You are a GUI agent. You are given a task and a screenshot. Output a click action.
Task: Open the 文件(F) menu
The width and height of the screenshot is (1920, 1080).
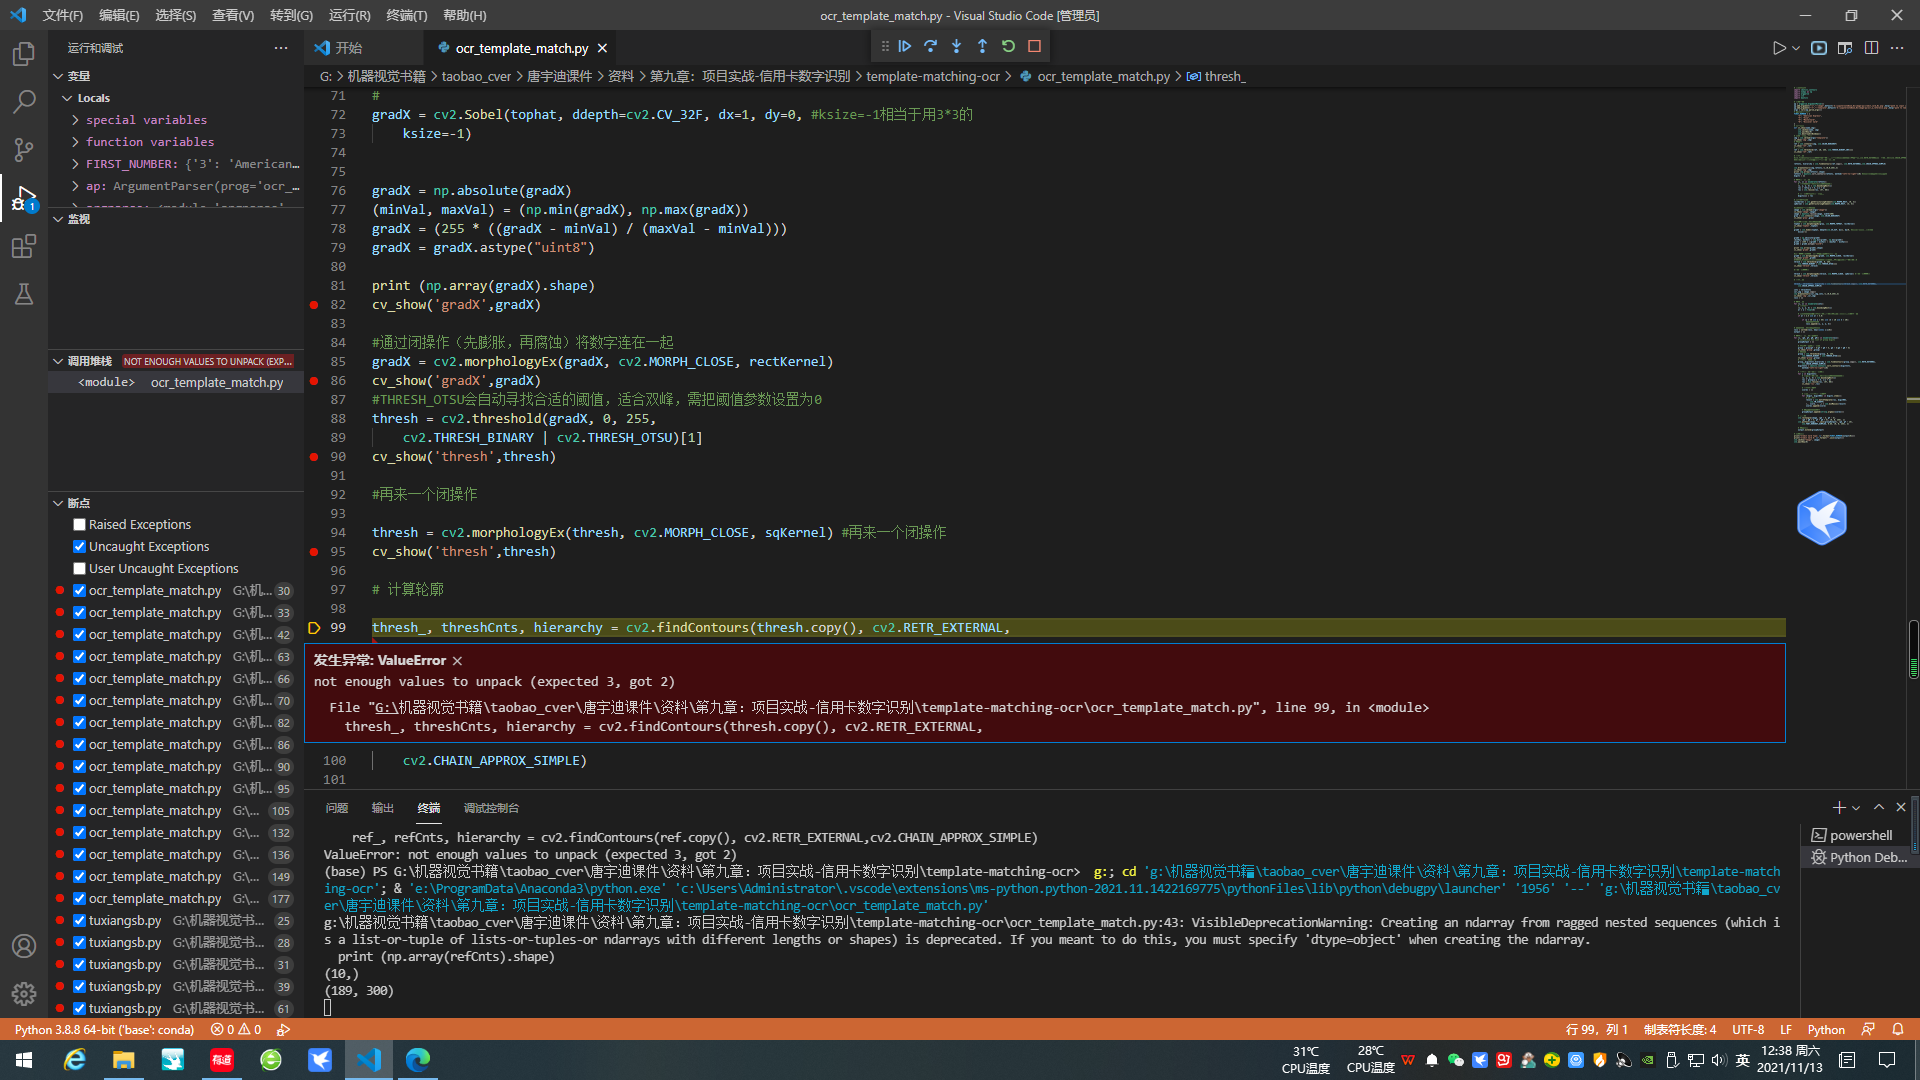tap(63, 15)
